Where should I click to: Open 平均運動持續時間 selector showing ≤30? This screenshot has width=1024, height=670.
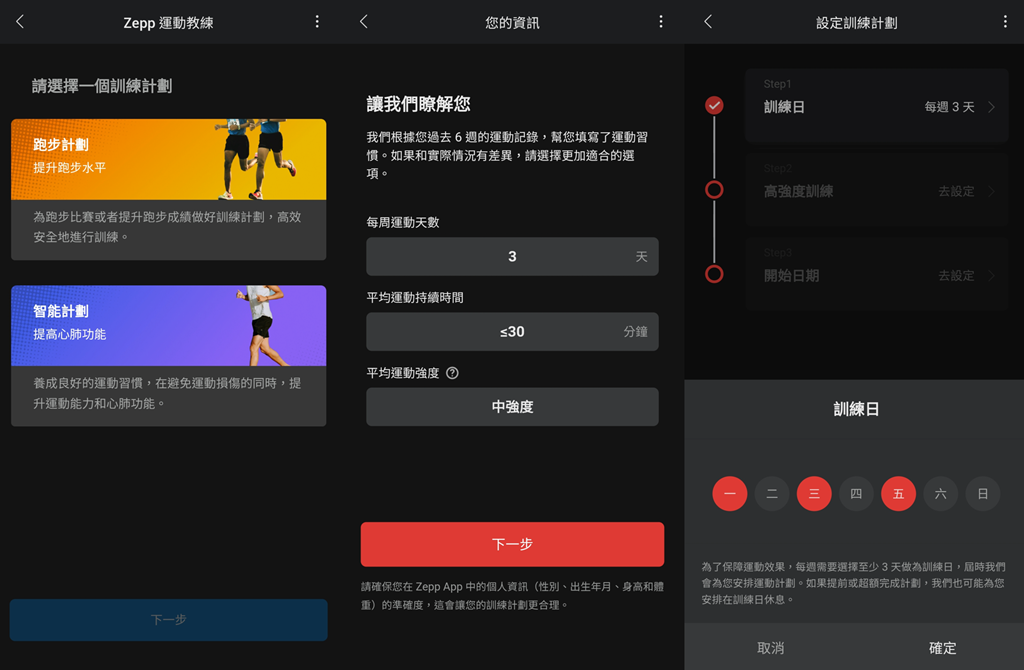click(x=512, y=332)
